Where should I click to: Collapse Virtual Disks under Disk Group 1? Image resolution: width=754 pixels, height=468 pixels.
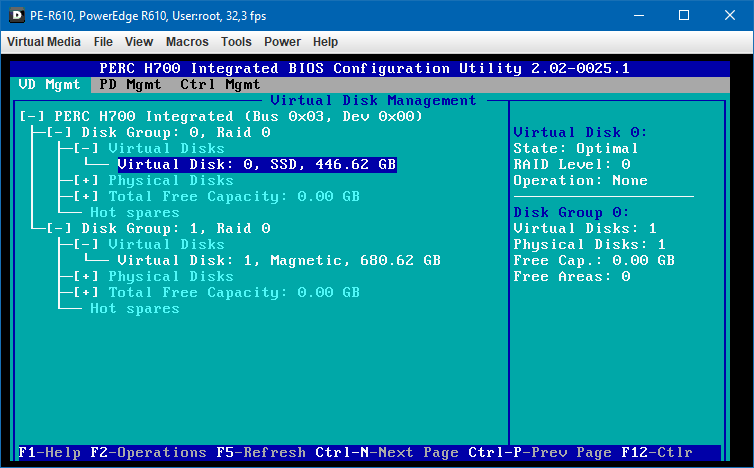click(86, 244)
